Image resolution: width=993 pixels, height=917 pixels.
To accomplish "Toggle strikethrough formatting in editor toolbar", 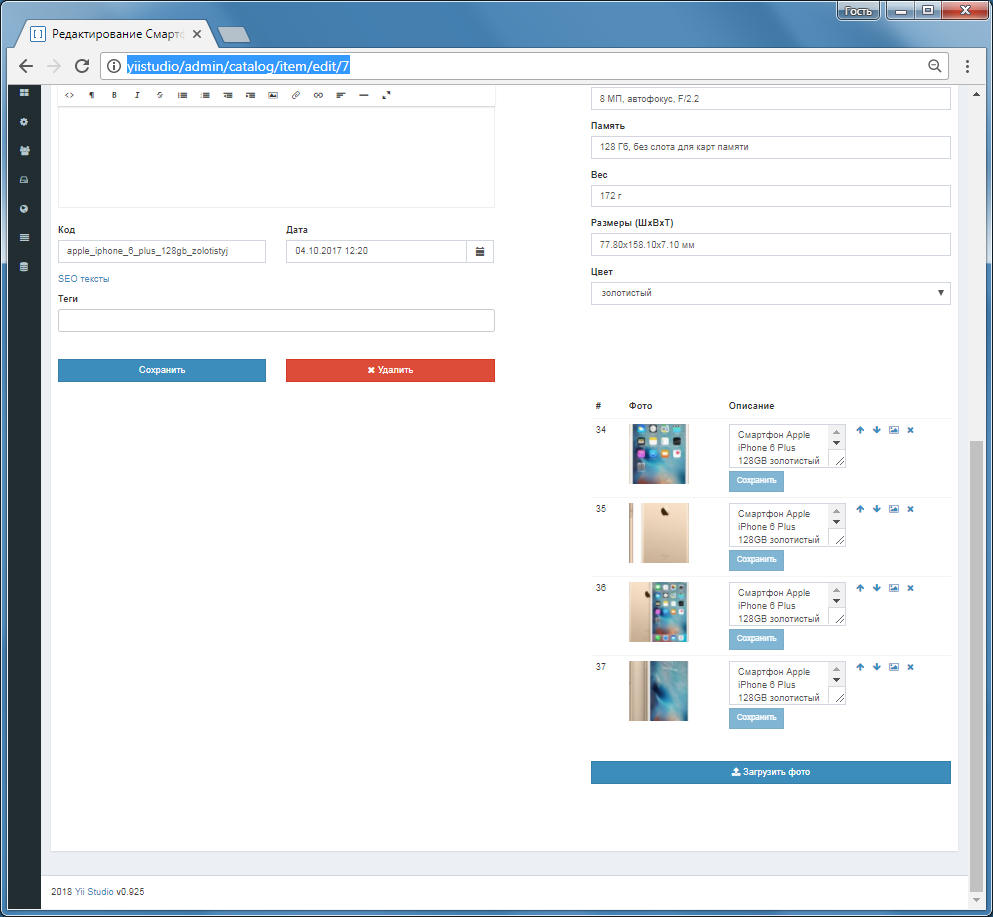I will click(160, 96).
